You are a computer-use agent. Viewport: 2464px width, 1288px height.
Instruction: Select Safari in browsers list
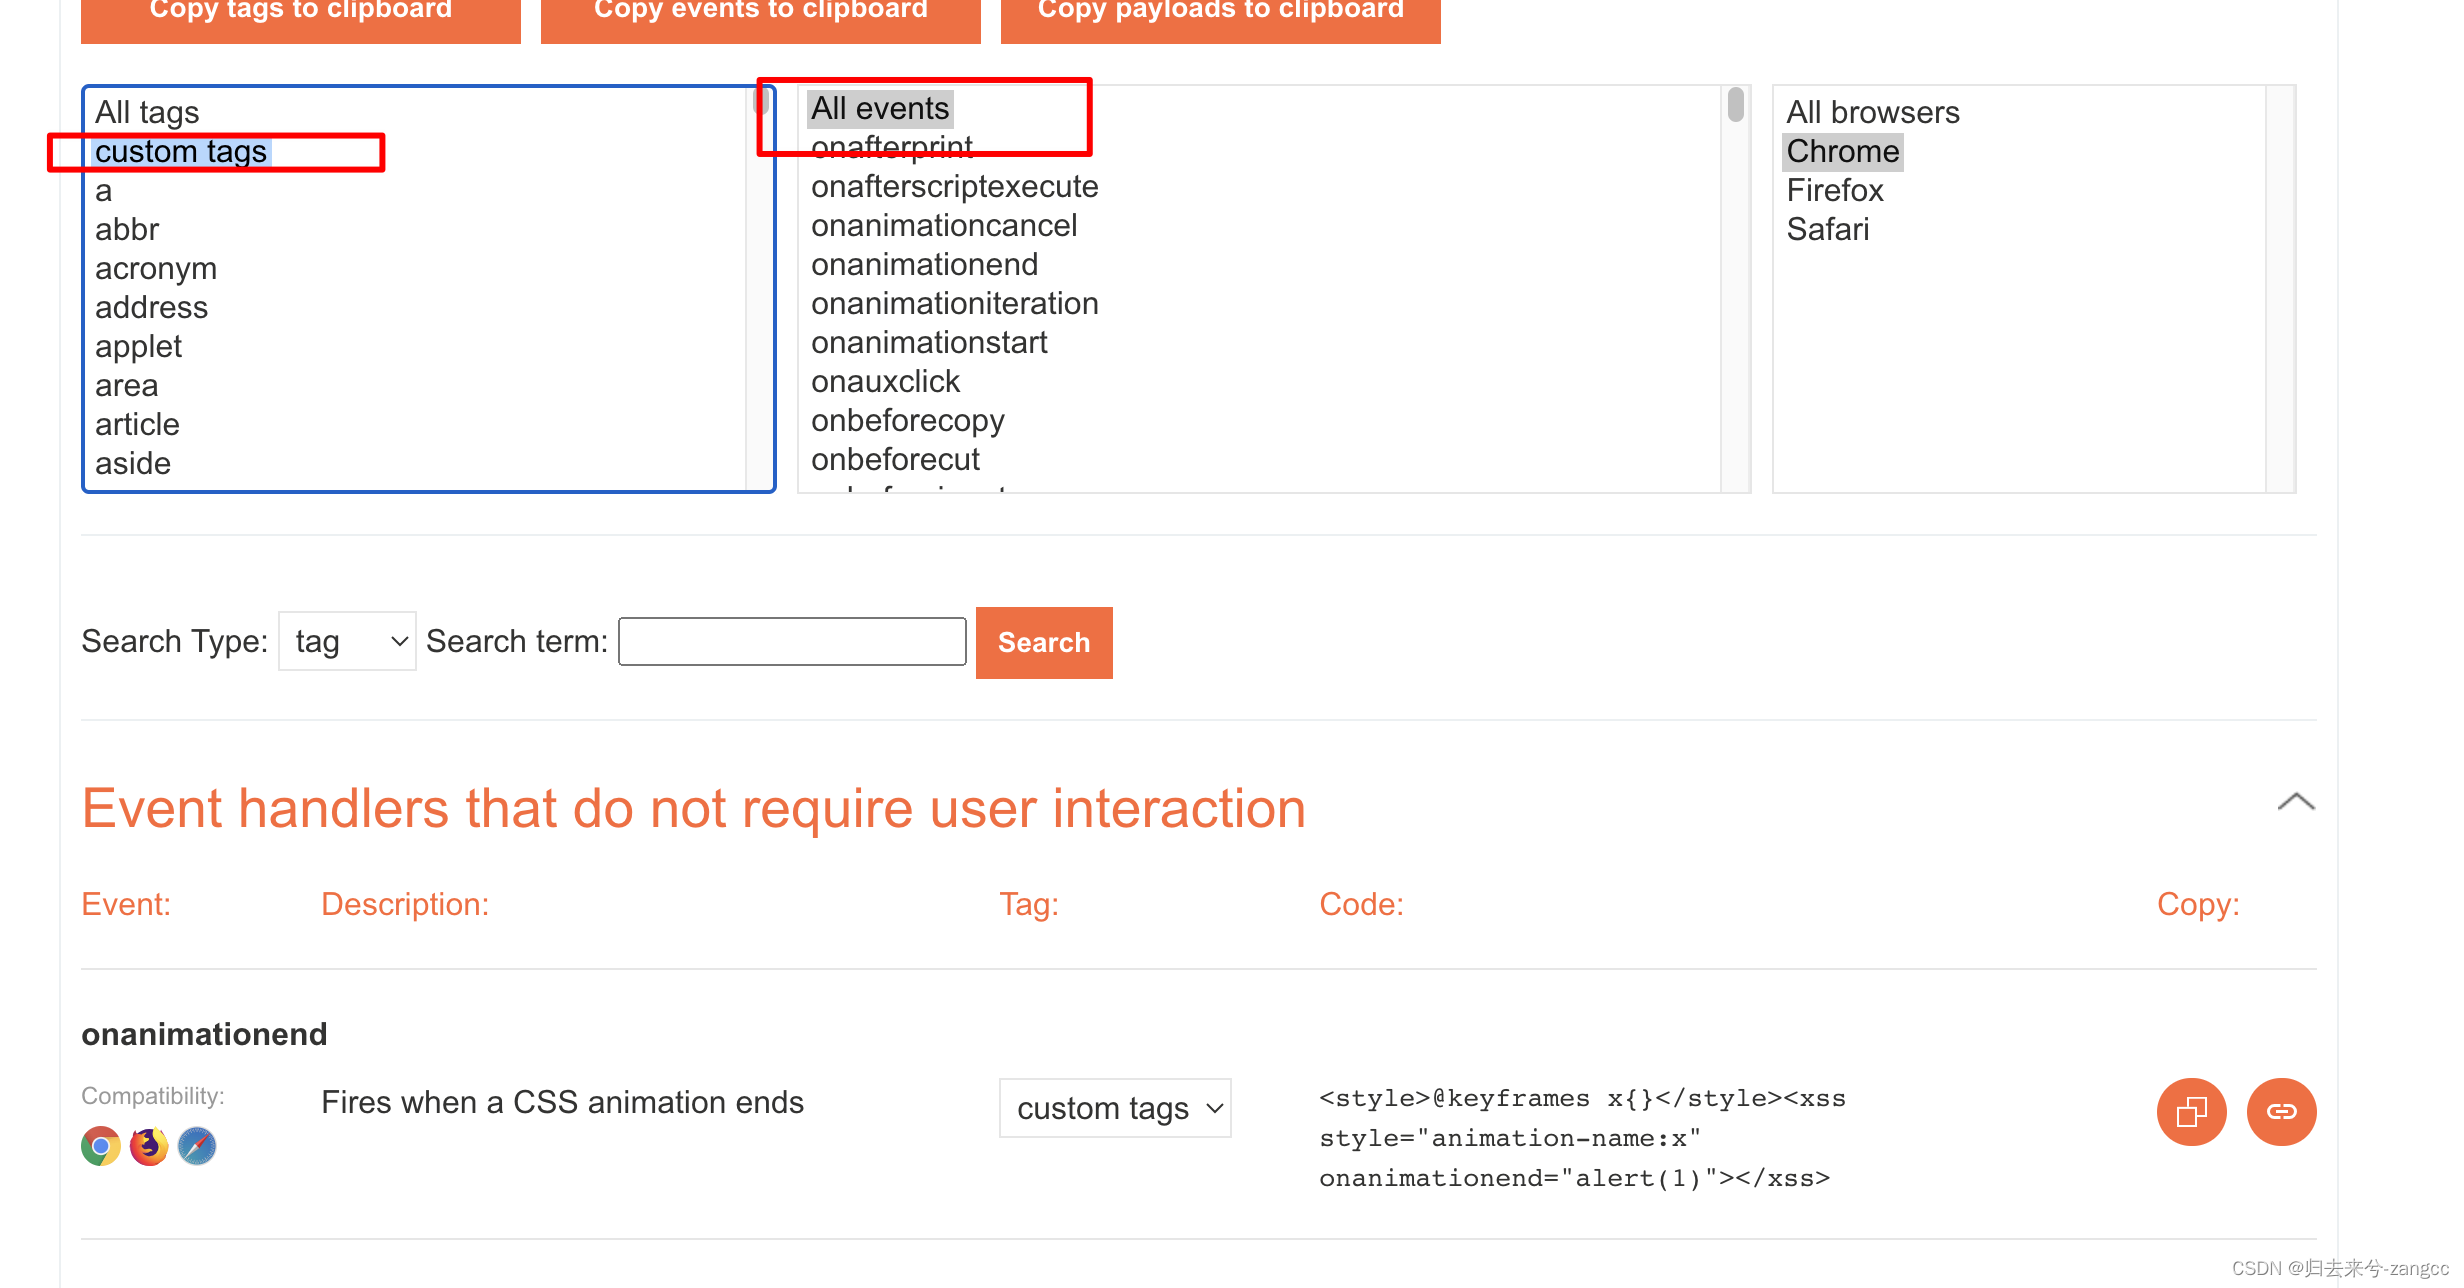coord(1828,229)
